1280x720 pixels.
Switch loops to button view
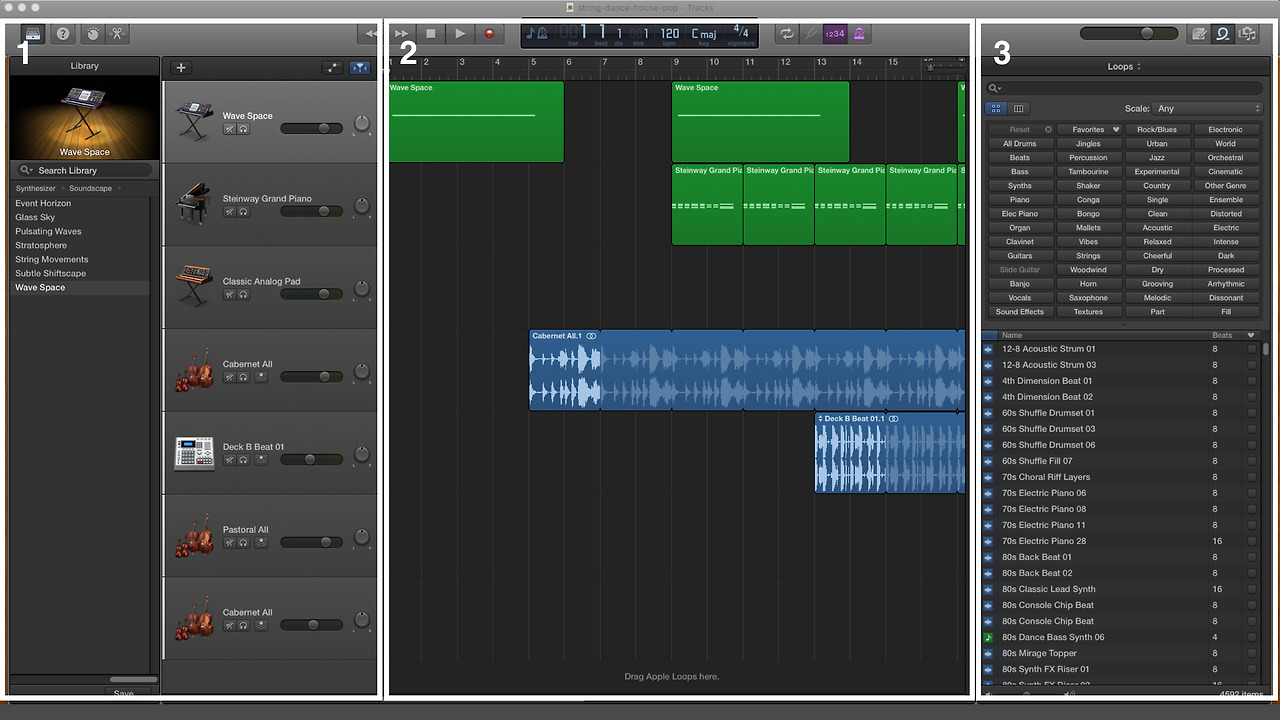pos(997,108)
